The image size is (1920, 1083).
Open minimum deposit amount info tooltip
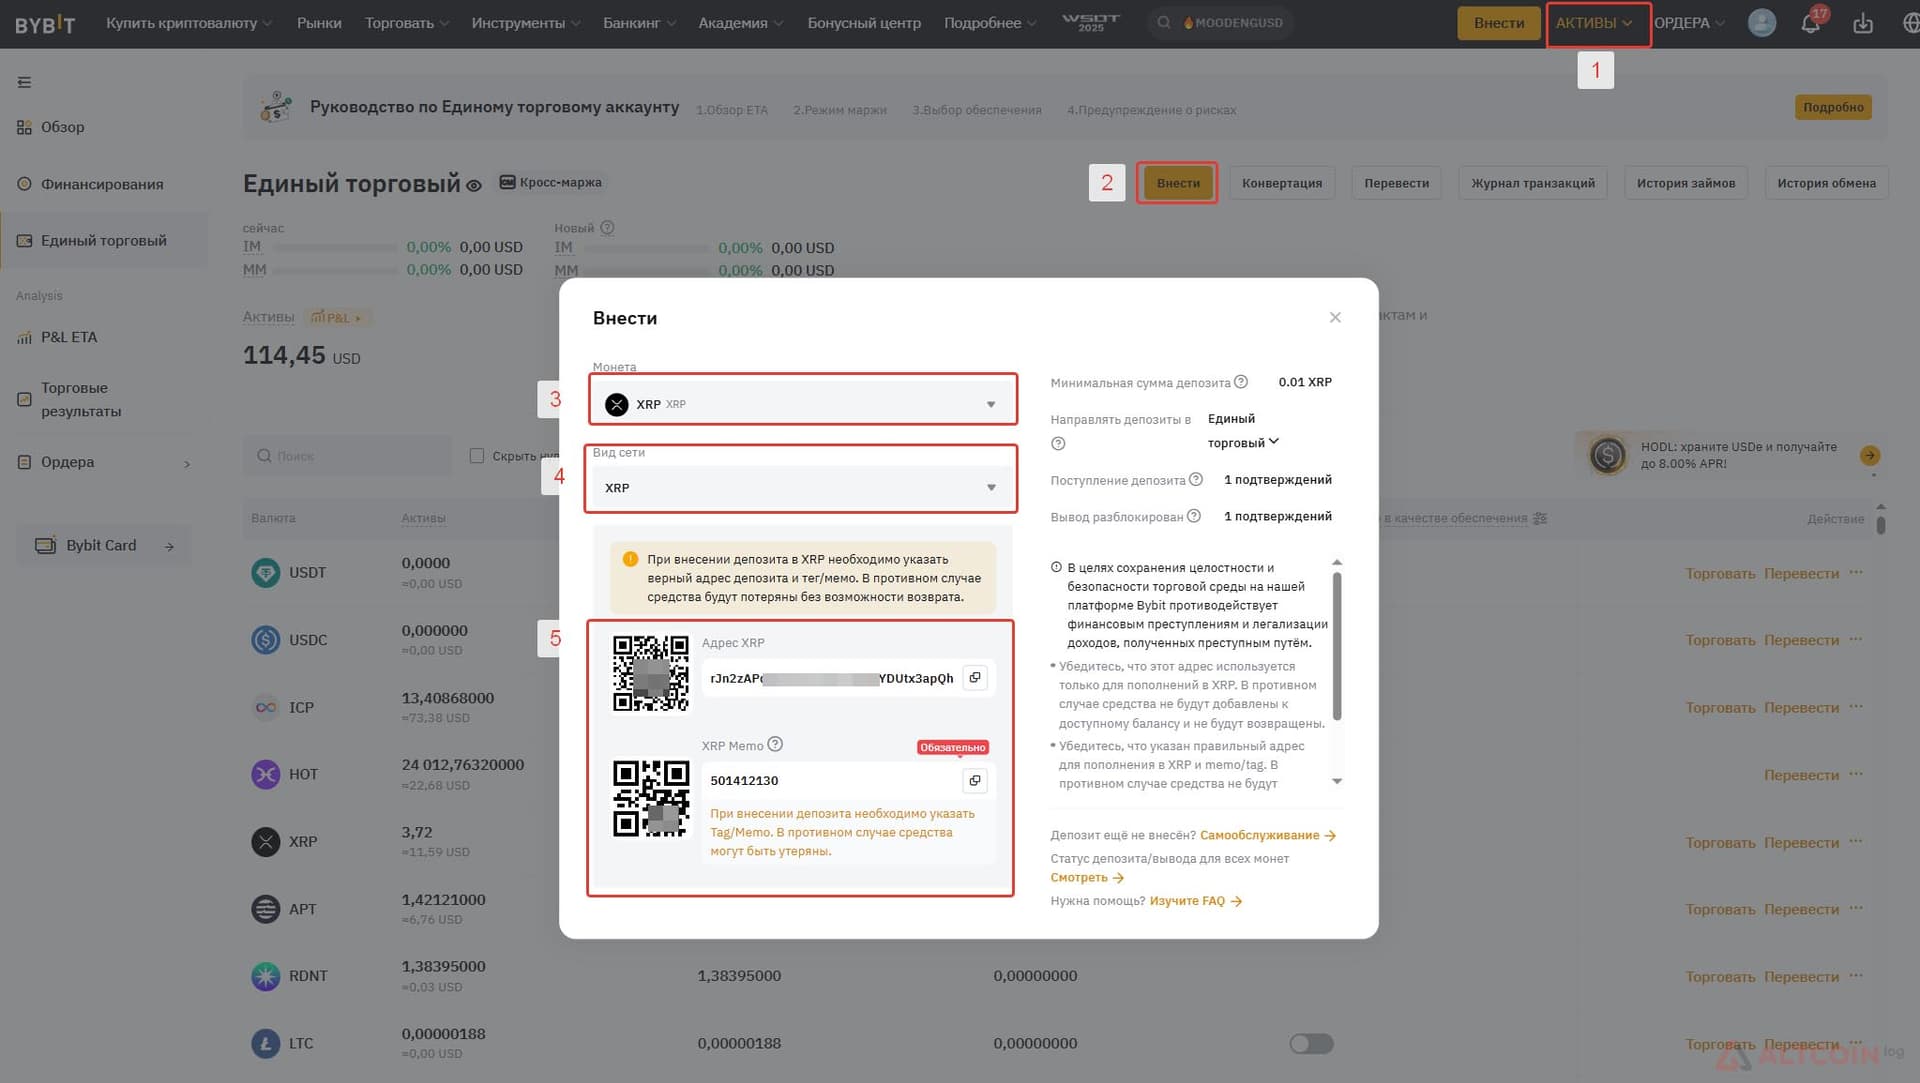tap(1241, 382)
